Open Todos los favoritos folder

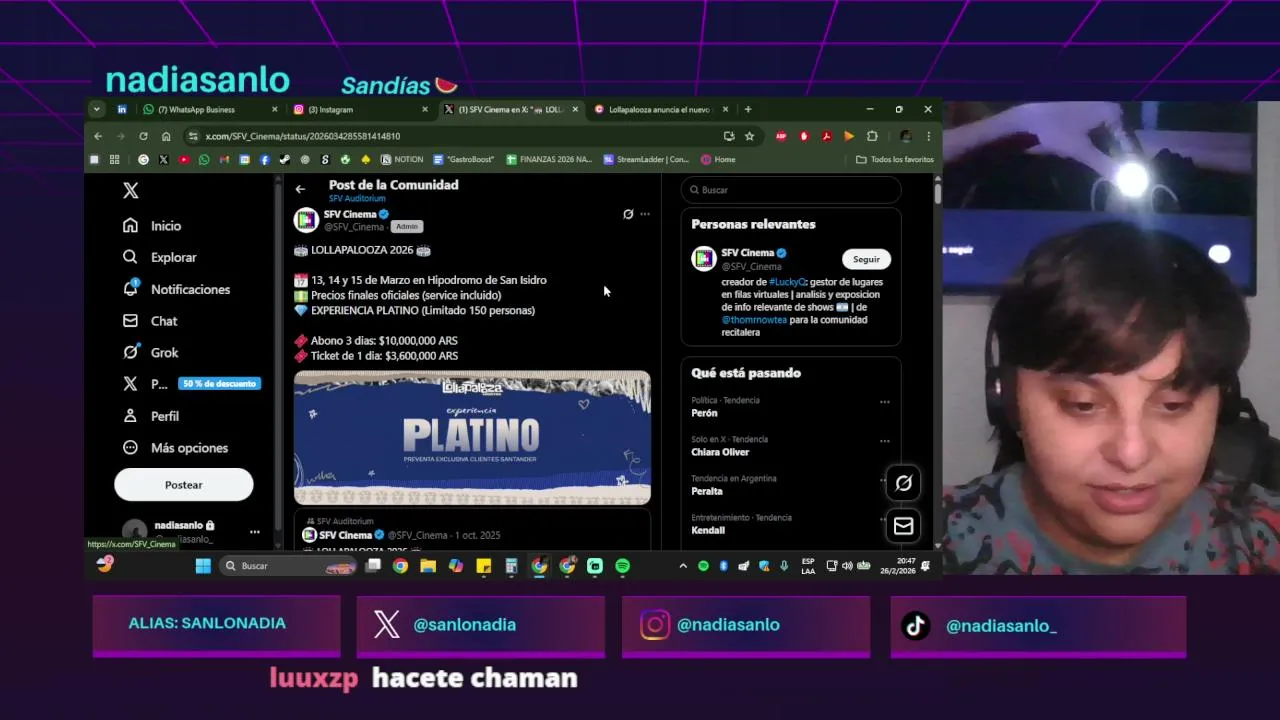[895, 159]
